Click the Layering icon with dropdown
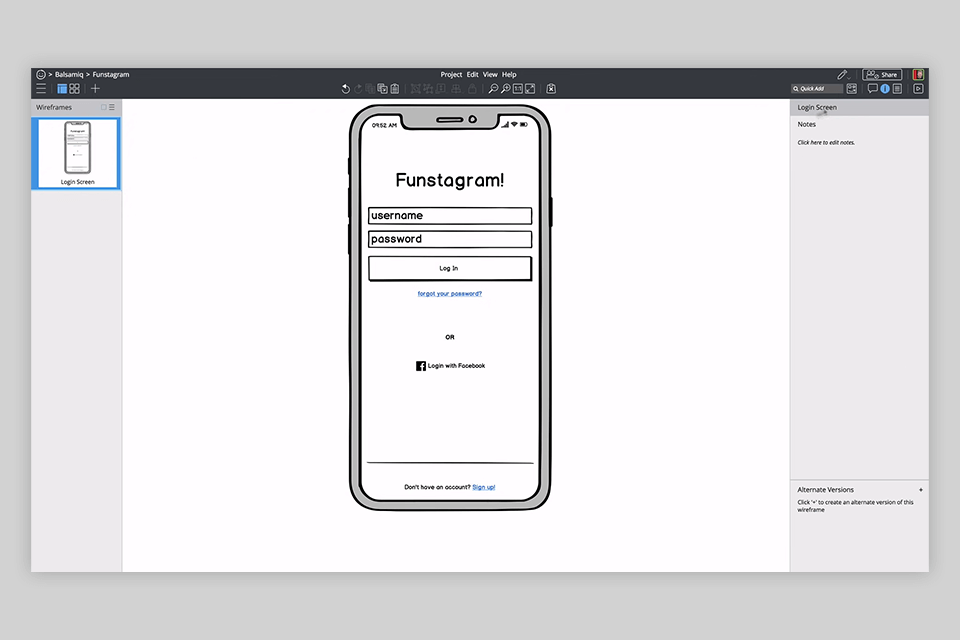This screenshot has width=960, height=640. 456,89
